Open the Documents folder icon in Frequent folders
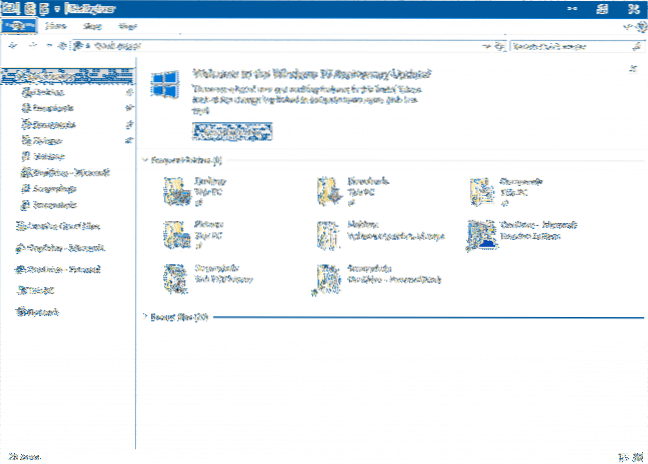The image size is (648, 464). pos(480,189)
